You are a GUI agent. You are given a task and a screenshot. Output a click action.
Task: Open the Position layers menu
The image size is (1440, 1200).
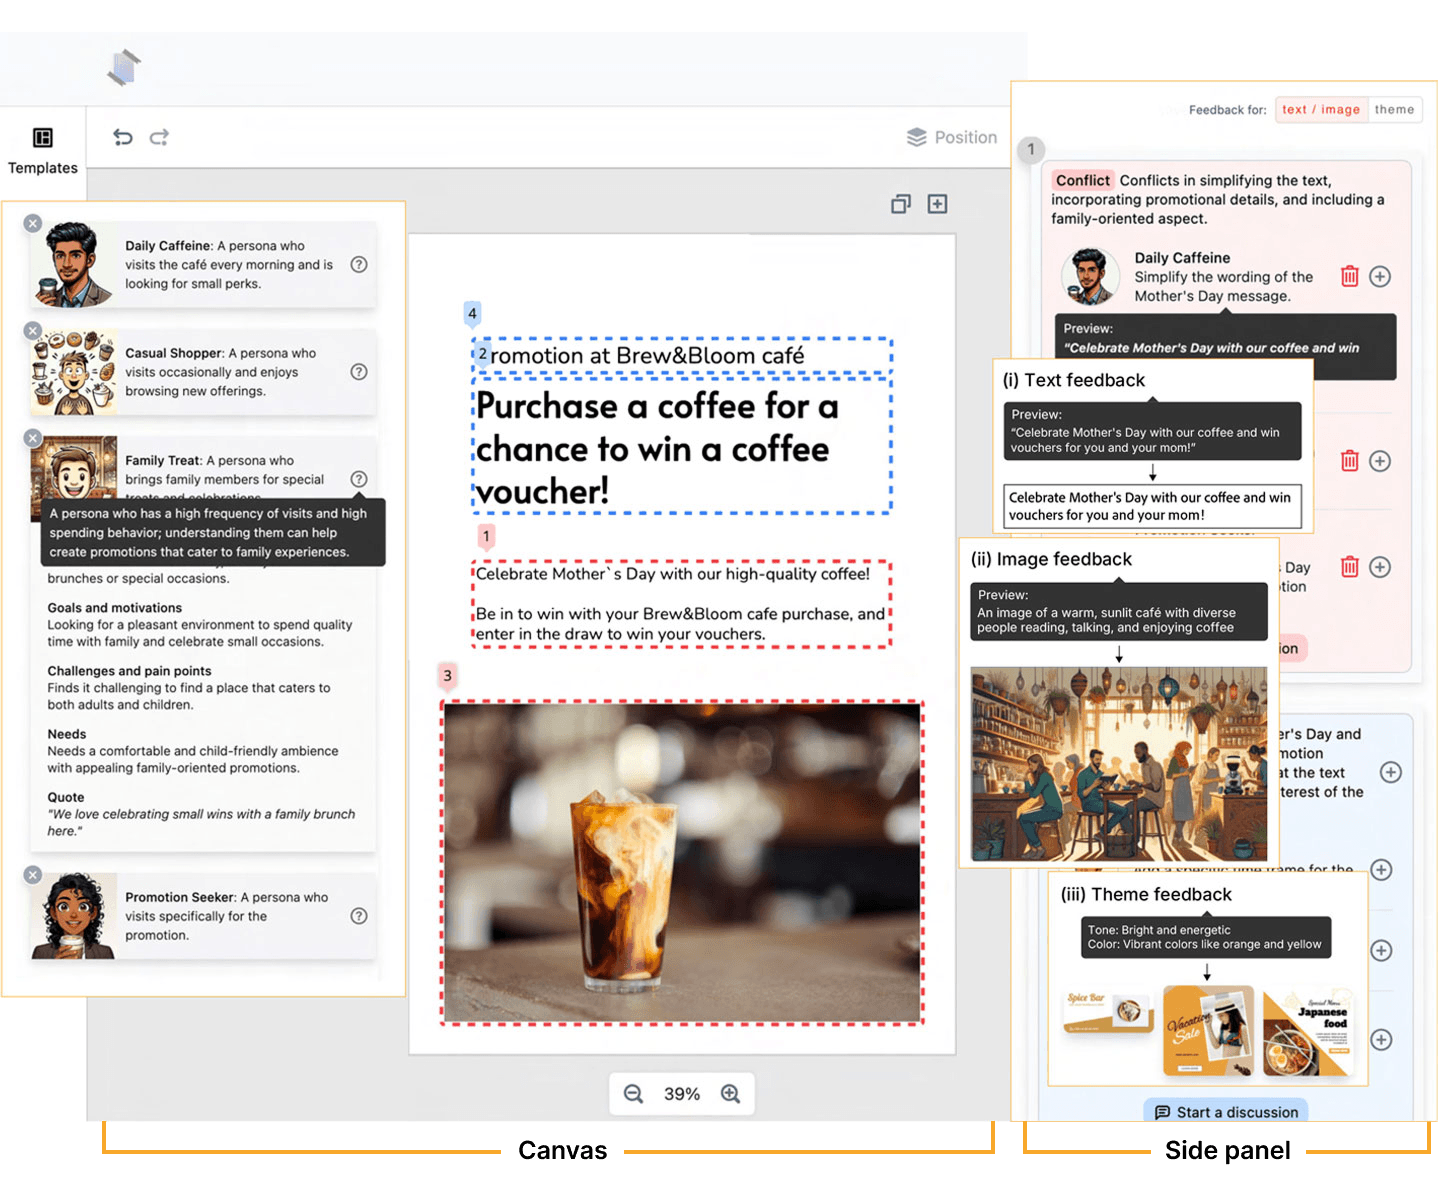pyautogui.click(x=952, y=137)
